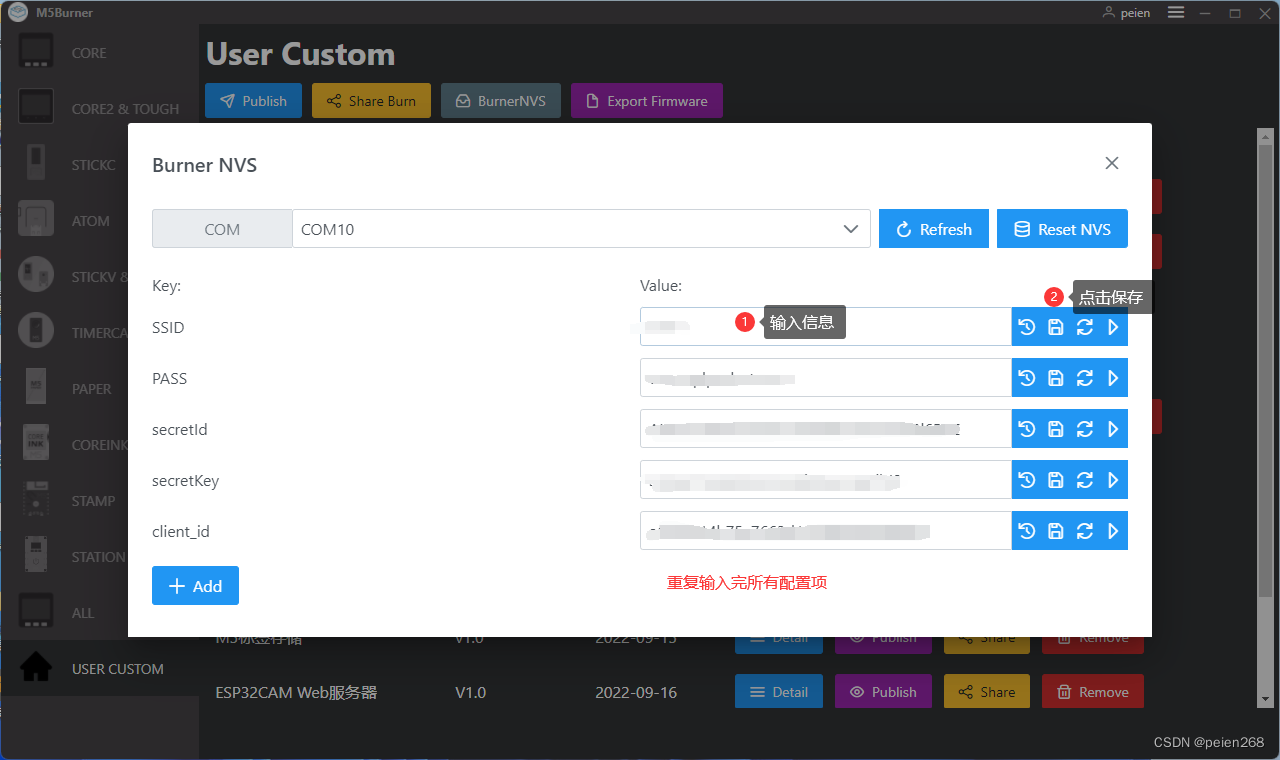Save the SSID value with floppy icon
The width and height of the screenshot is (1280, 760).
(1055, 327)
